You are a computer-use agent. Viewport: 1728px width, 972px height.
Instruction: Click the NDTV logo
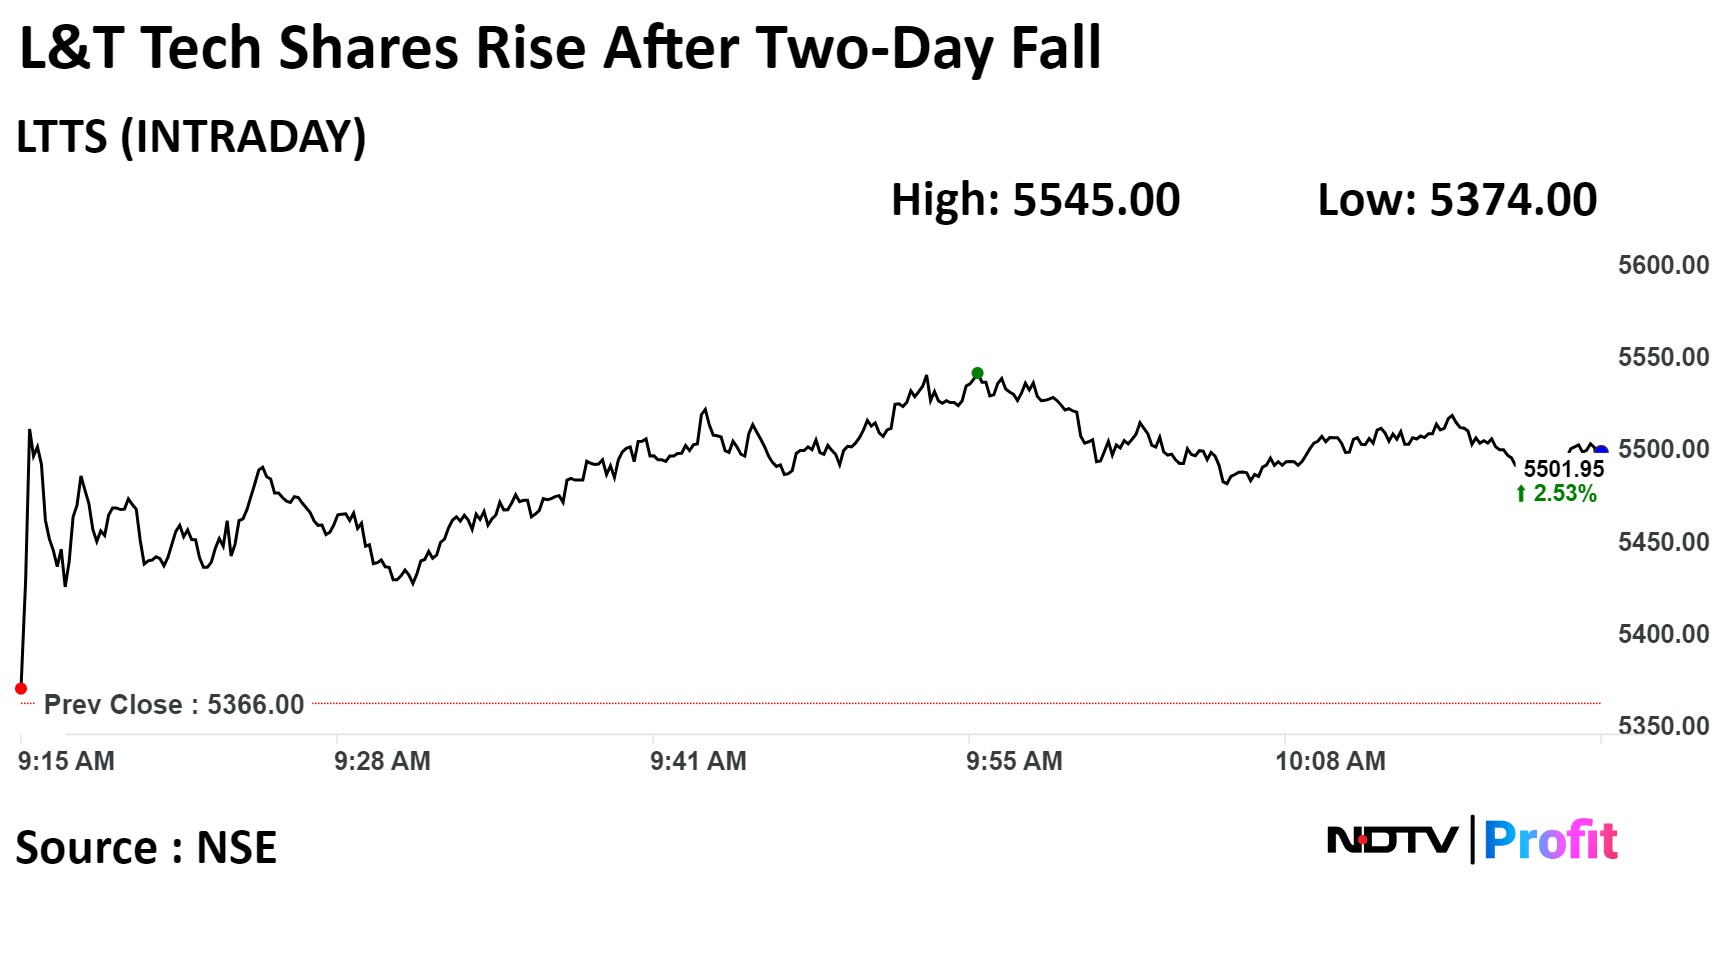pos(1391,840)
